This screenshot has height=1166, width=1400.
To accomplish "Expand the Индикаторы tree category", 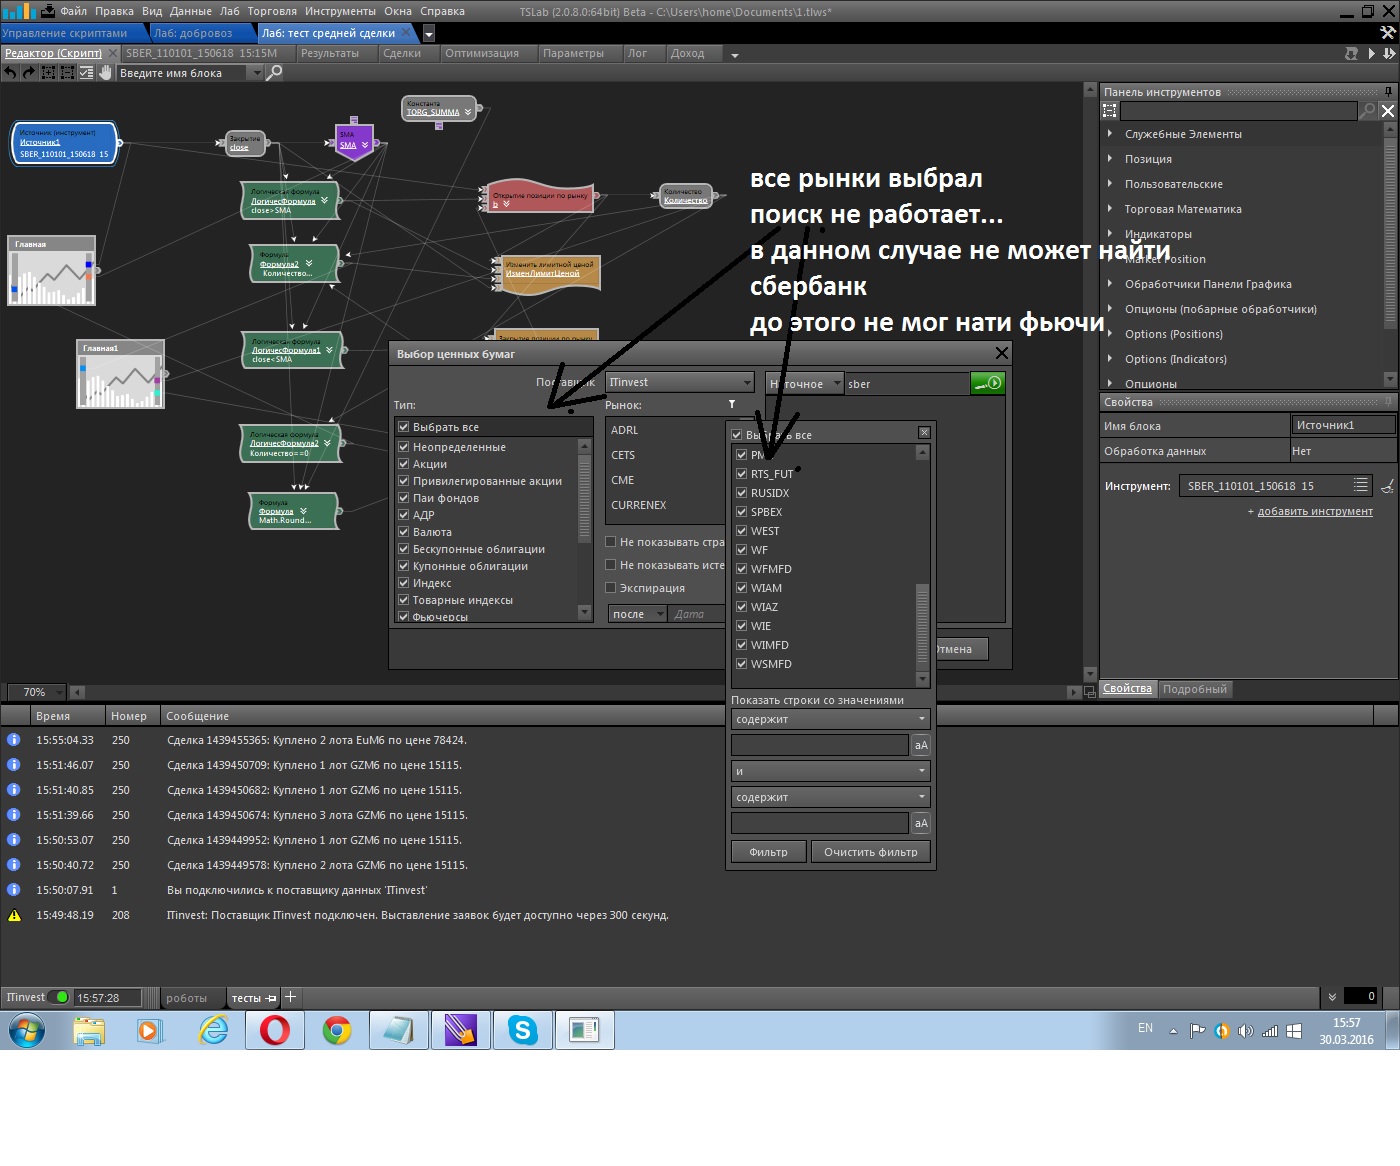I will click(1110, 234).
